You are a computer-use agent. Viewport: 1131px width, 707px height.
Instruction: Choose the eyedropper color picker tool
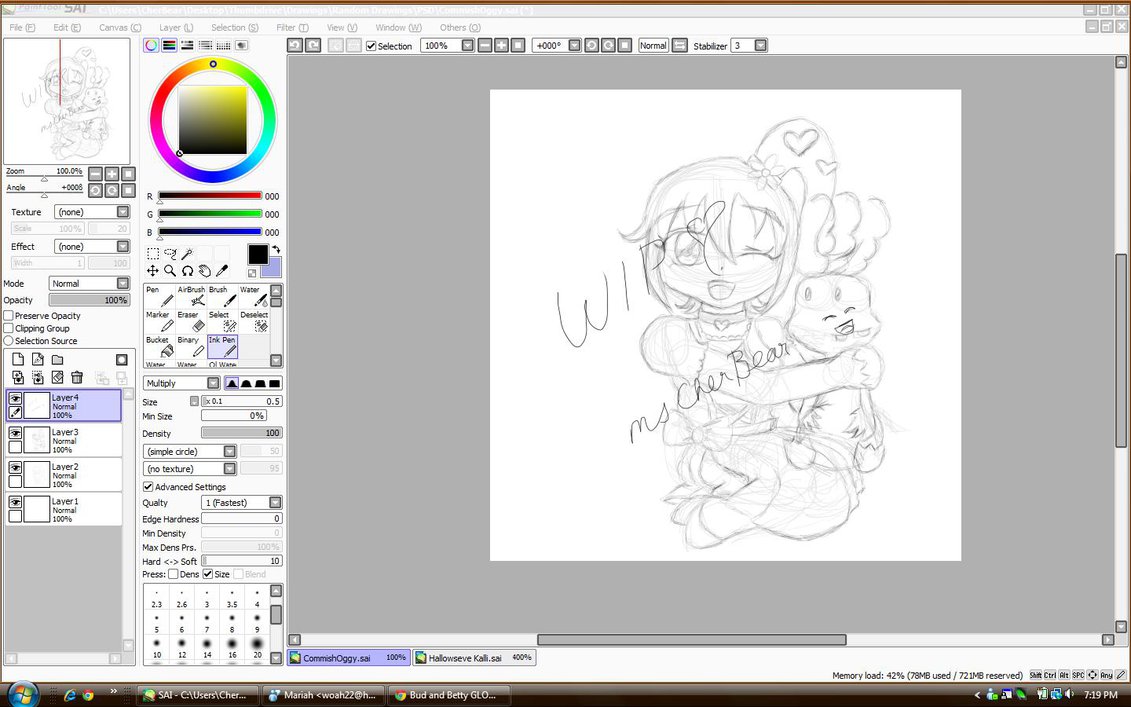point(222,271)
